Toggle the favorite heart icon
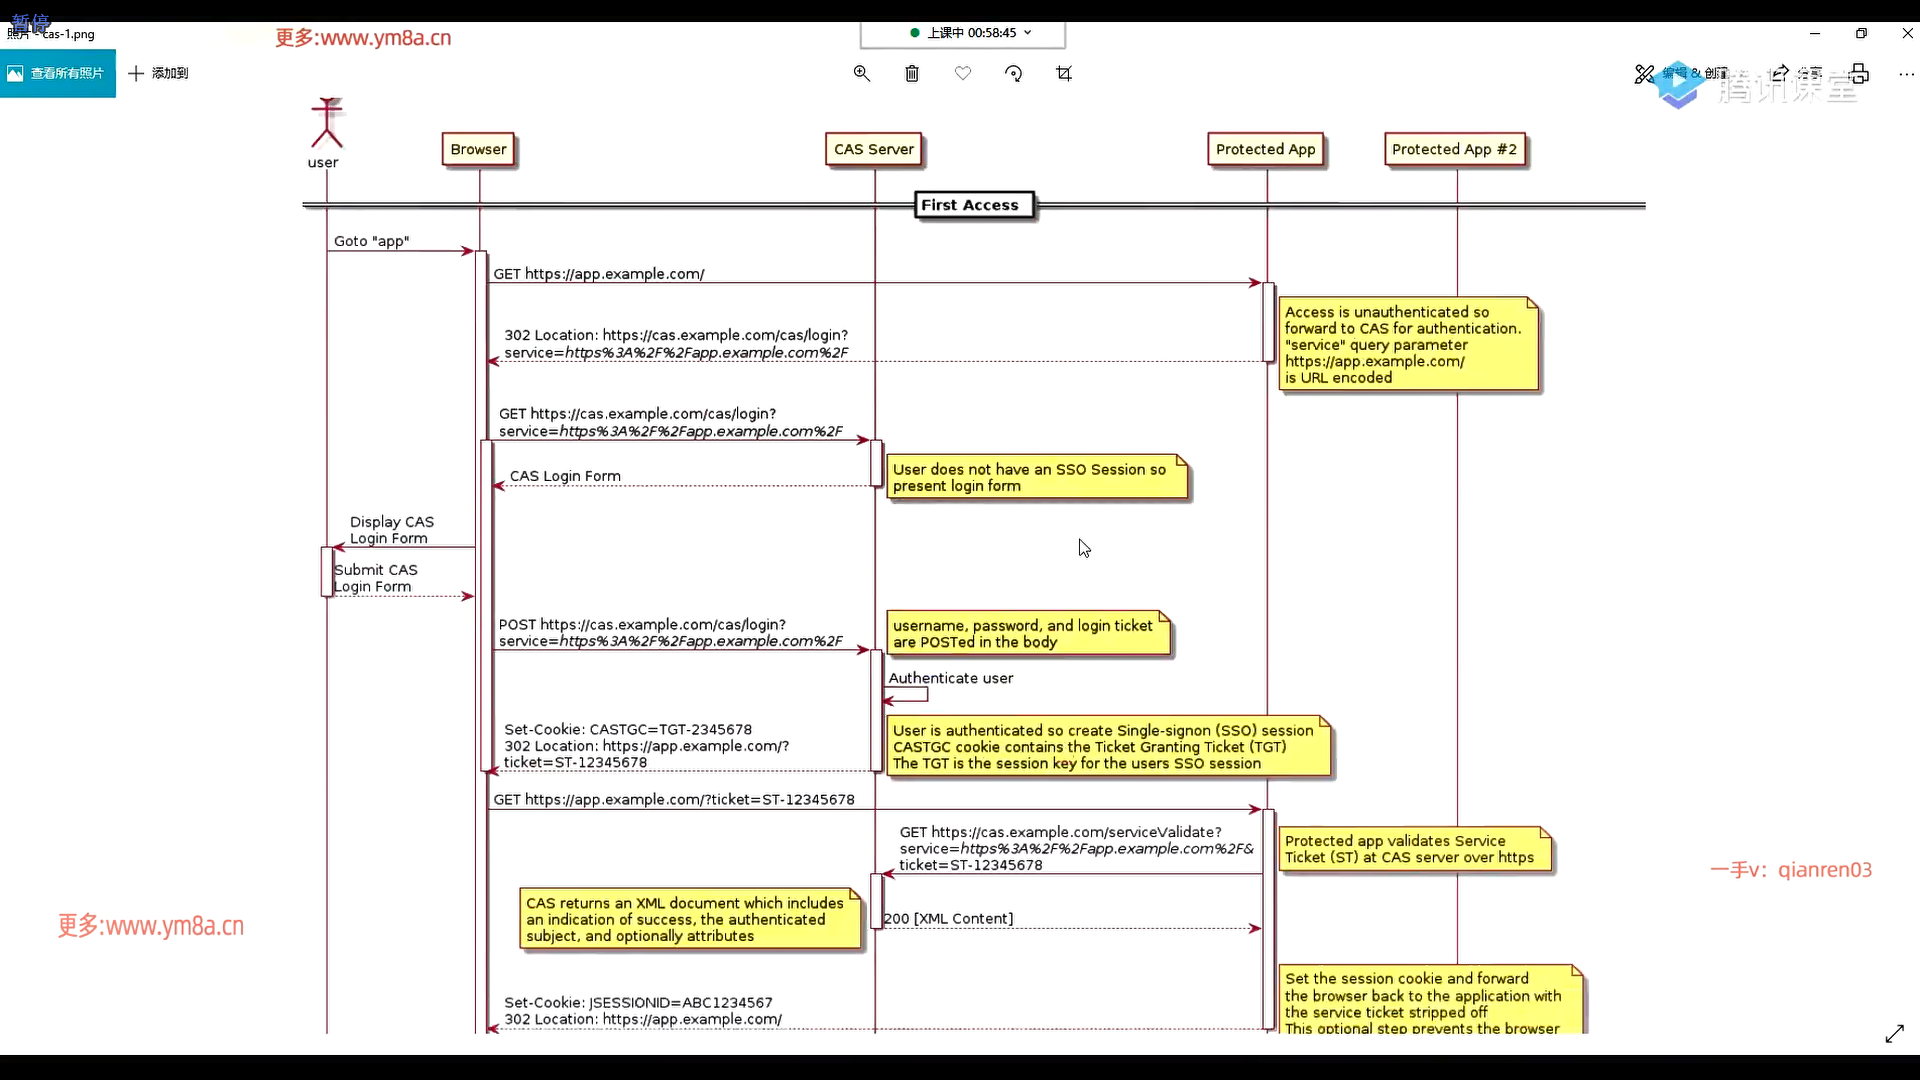1920x1080 pixels. click(963, 73)
